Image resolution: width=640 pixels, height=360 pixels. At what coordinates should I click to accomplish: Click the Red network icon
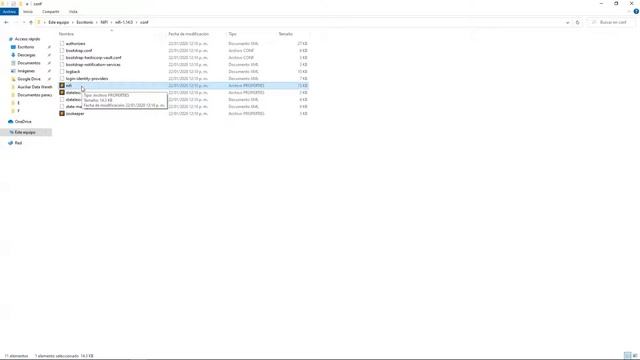tap(11, 143)
